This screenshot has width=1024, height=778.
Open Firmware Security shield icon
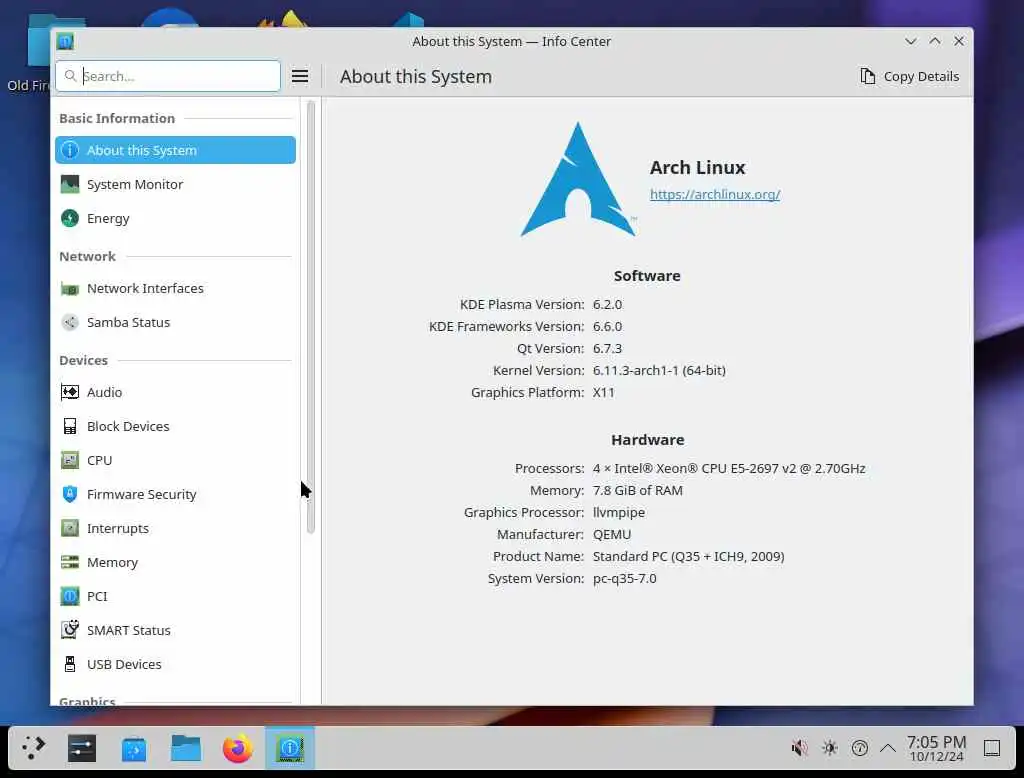70,494
